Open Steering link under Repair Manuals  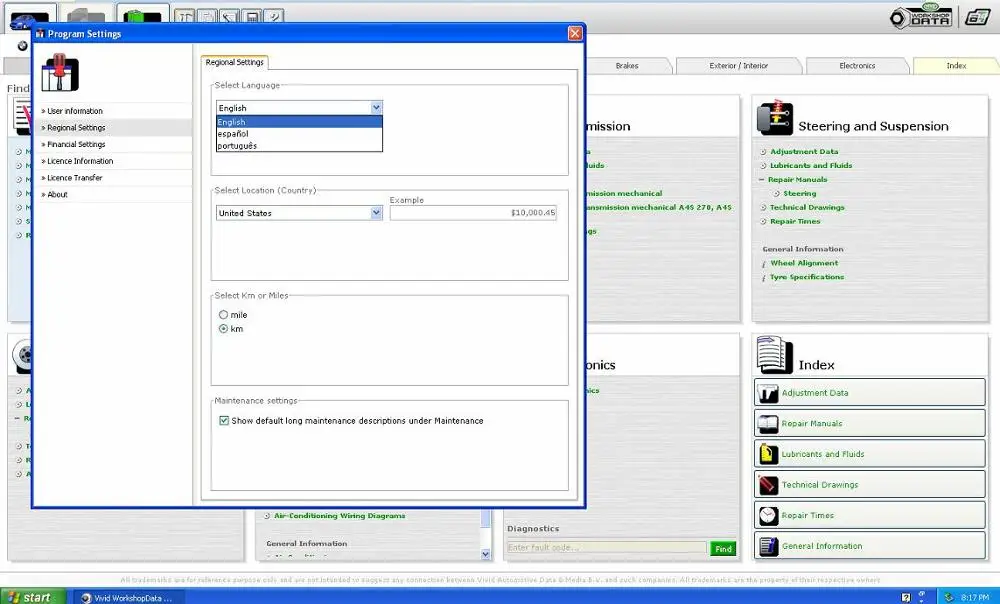point(800,194)
